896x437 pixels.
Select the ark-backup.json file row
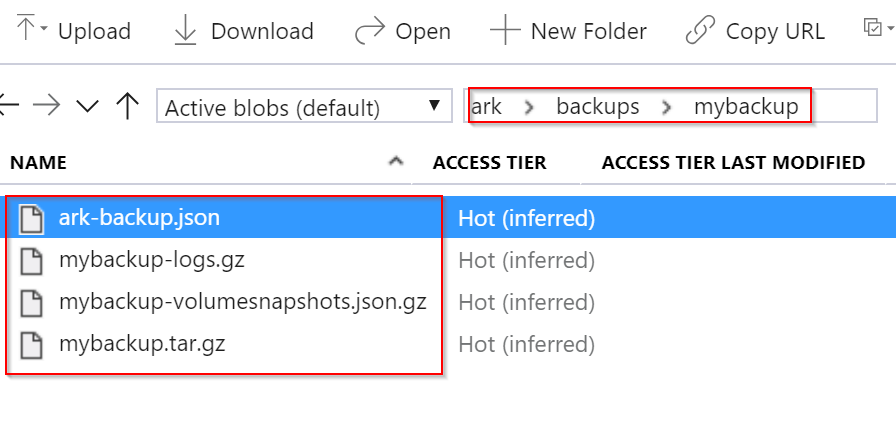pyautogui.click(x=448, y=218)
